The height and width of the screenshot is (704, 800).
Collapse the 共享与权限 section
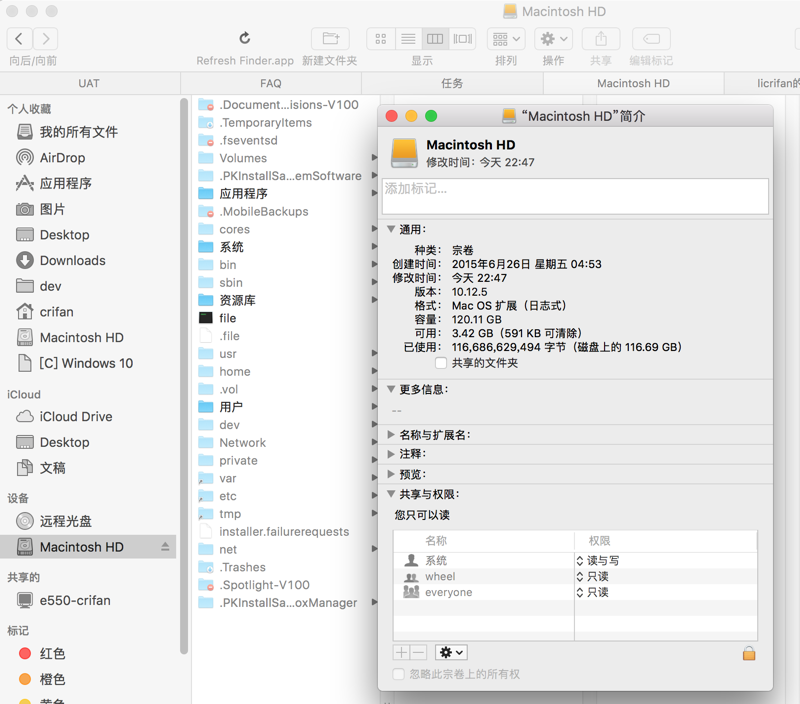point(391,494)
